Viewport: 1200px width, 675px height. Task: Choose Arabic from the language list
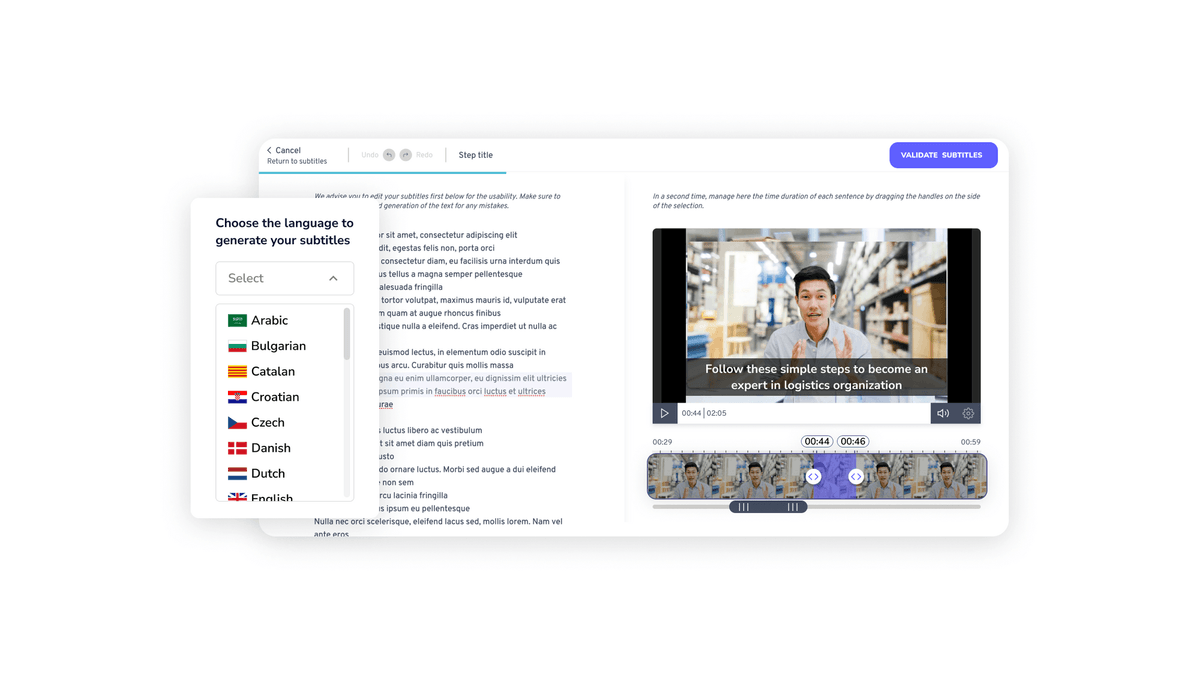coord(269,321)
